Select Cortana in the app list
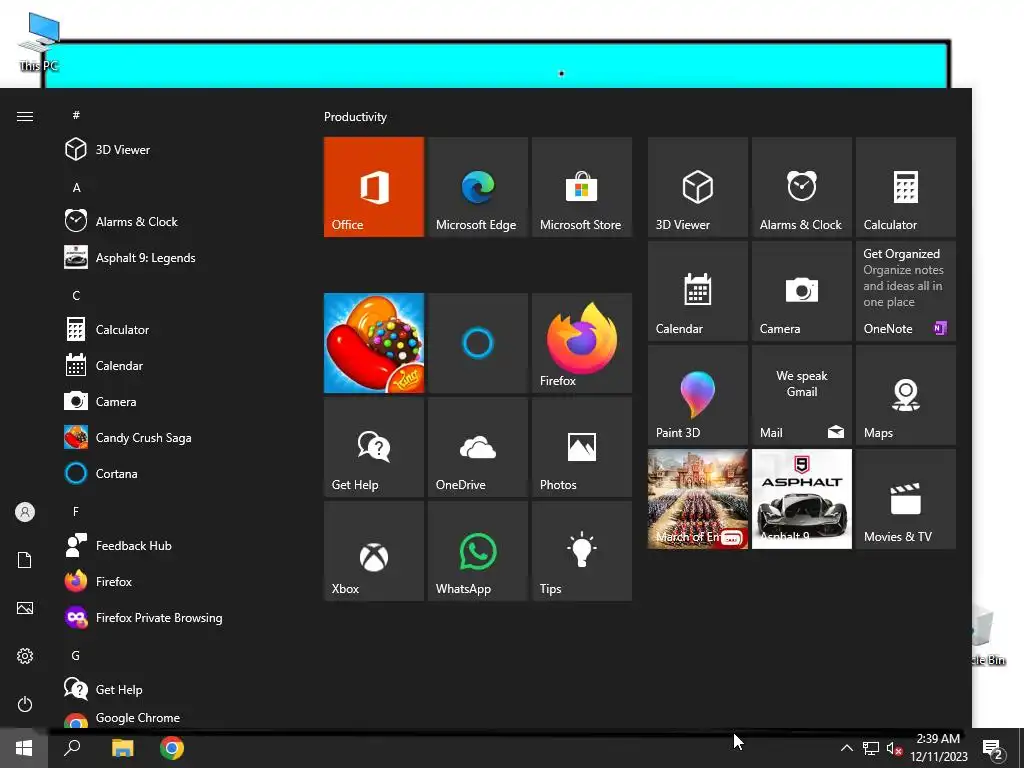Viewport: 1024px width, 768px height. tap(176, 473)
